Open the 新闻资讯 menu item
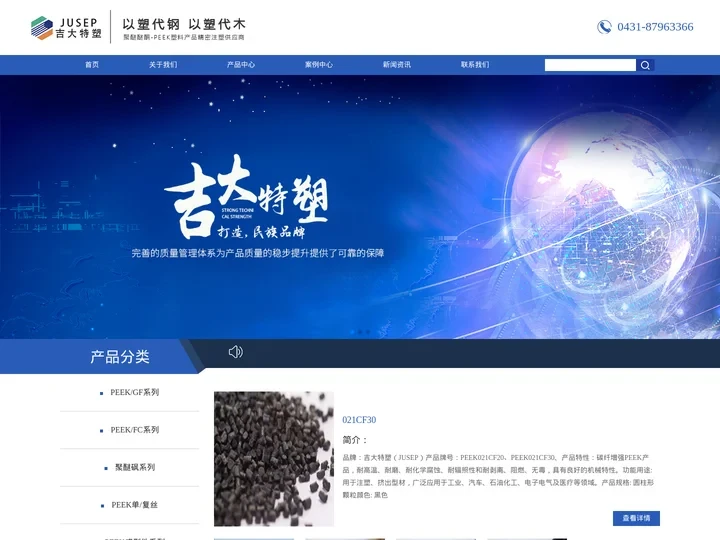Viewport: 720px width, 540px height. click(397, 65)
